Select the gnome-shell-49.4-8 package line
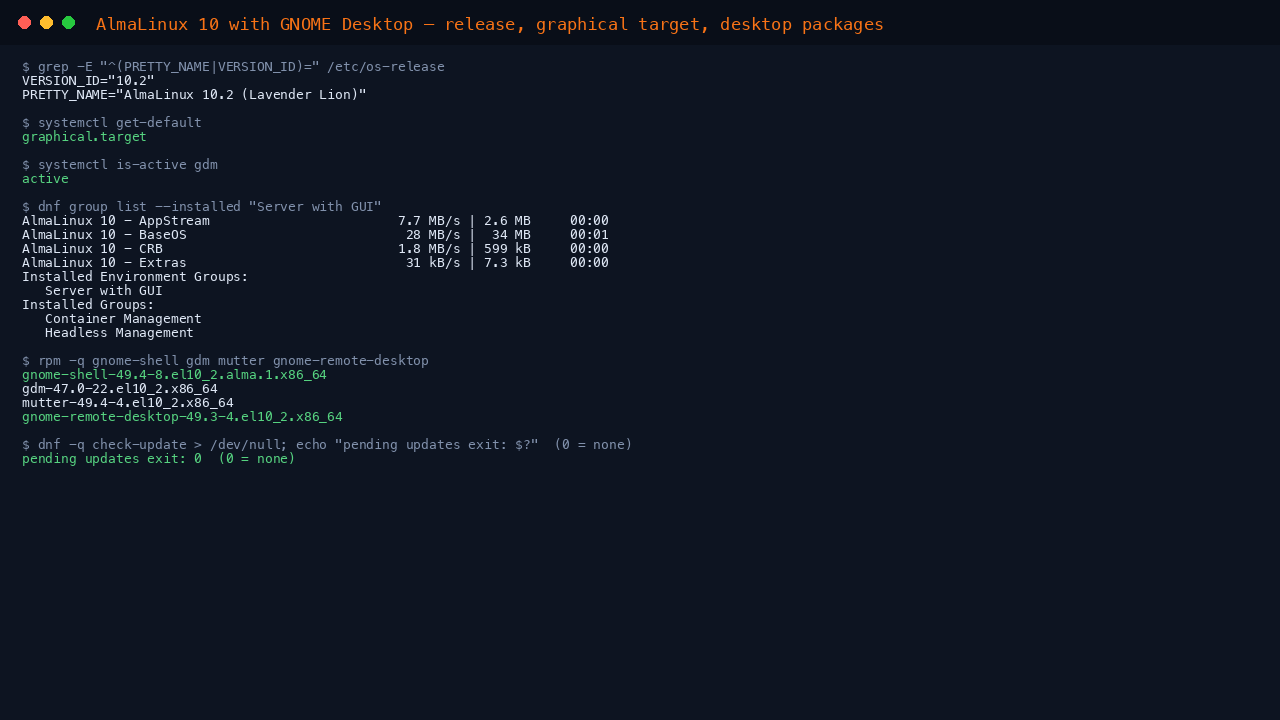Viewport: 1280px width, 720px height. (x=174, y=375)
